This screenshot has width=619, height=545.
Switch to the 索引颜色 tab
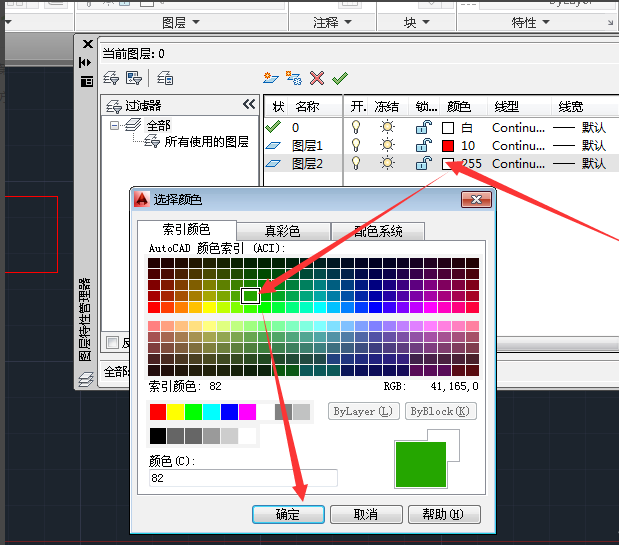(x=186, y=230)
